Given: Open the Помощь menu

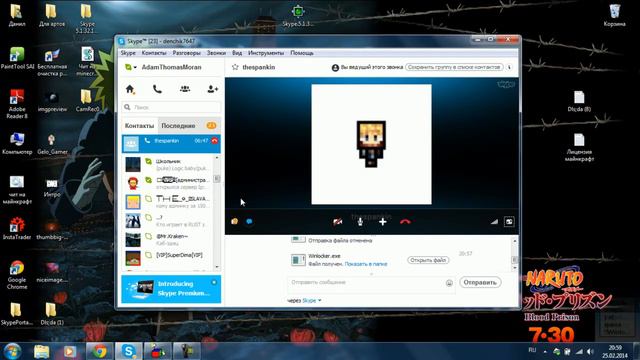Looking at the screenshot, I should pyautogui.click(x=302, y=53).
